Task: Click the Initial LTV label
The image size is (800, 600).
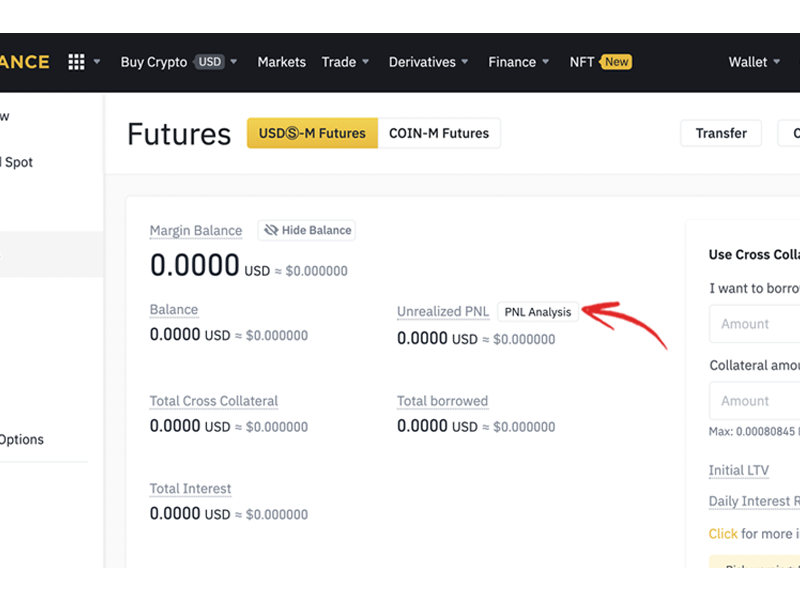Action: 739,470
